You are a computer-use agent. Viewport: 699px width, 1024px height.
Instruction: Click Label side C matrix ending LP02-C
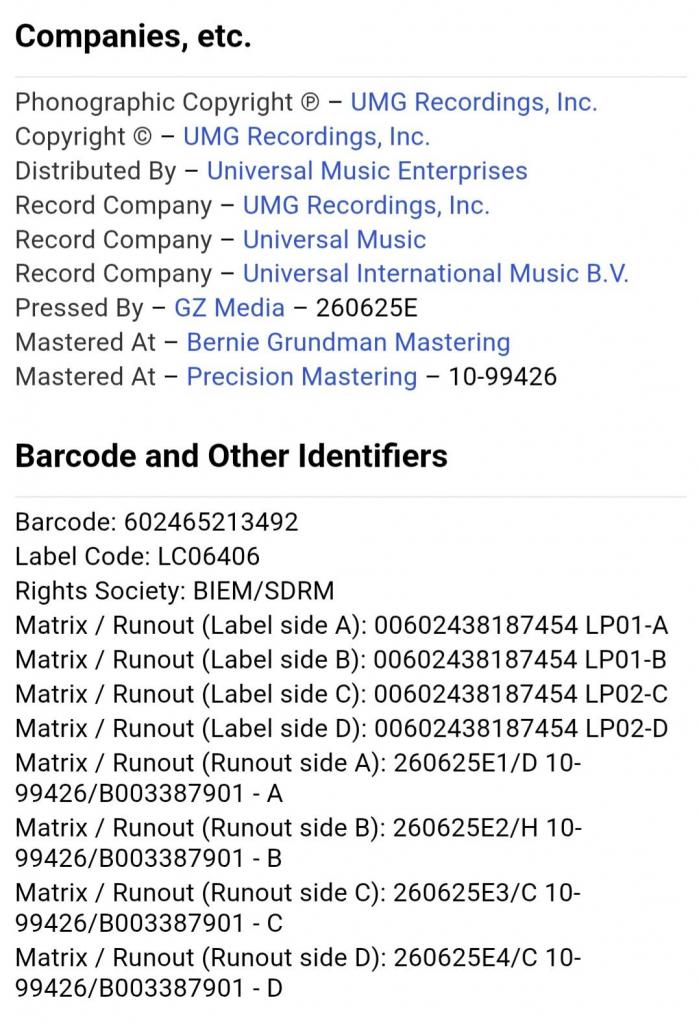(x=520, y=694)
